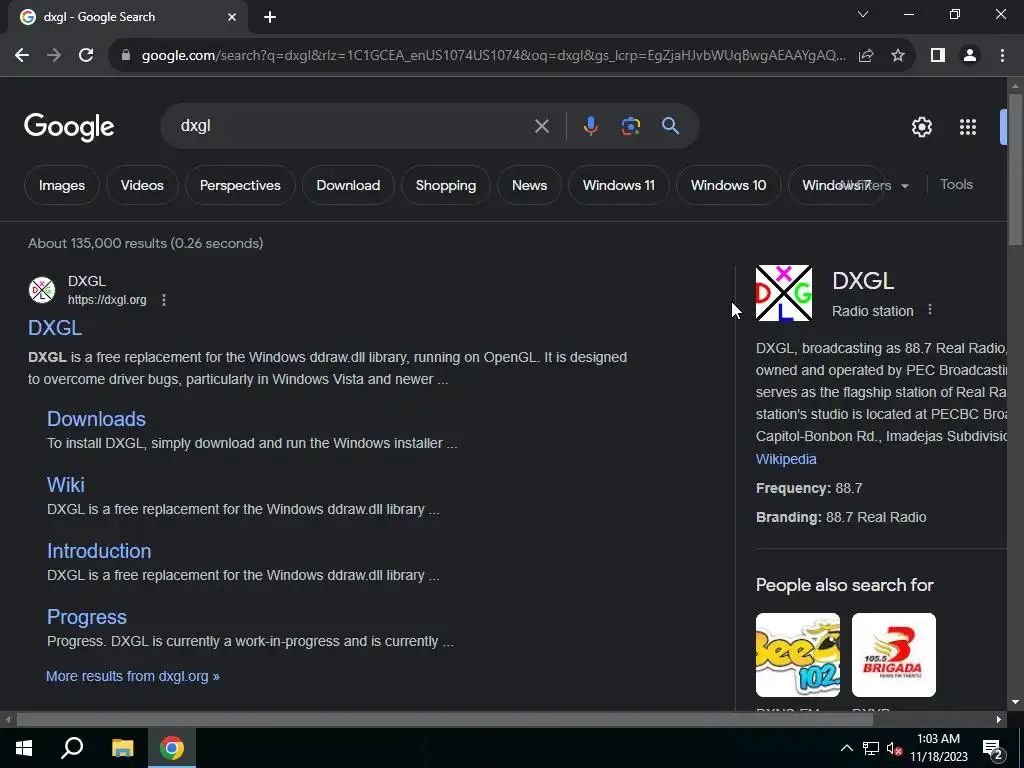Bookmark this page with the star icon
Screen dimensions: 1024x768
(898, 56)
